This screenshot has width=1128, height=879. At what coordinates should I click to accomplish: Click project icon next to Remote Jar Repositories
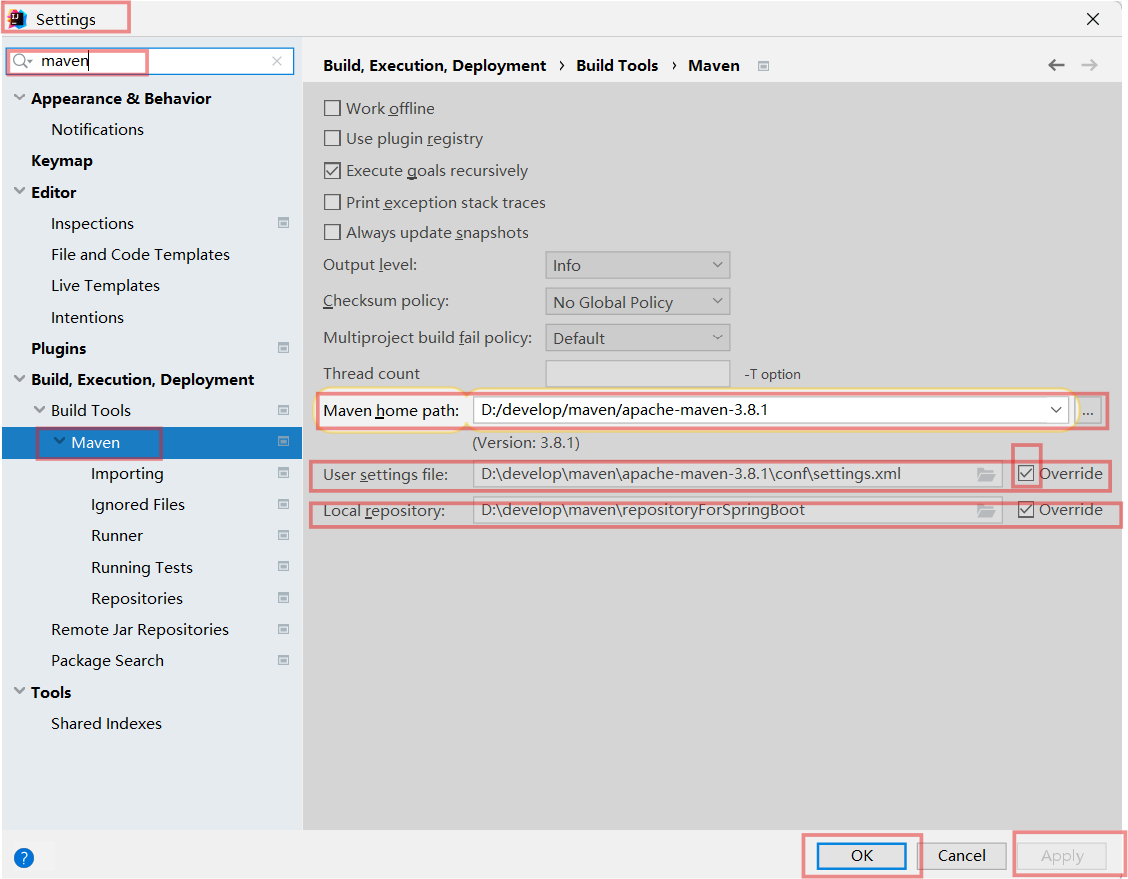click(283, 629)
